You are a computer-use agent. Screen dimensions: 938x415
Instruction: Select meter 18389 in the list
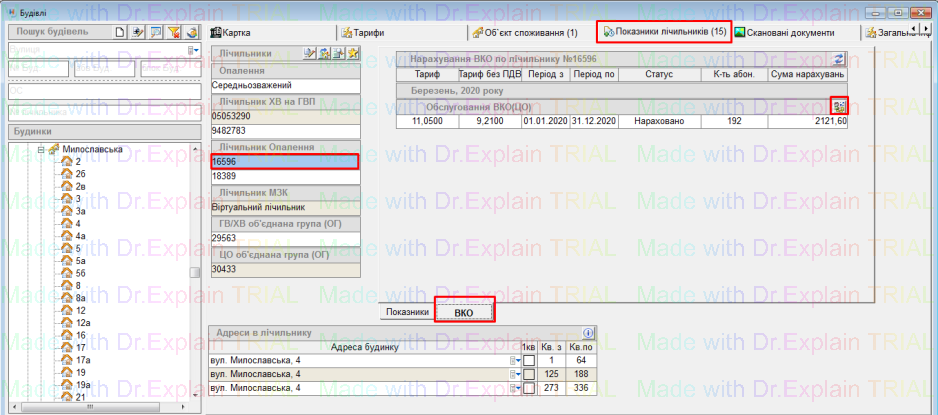tap(284, 176)
